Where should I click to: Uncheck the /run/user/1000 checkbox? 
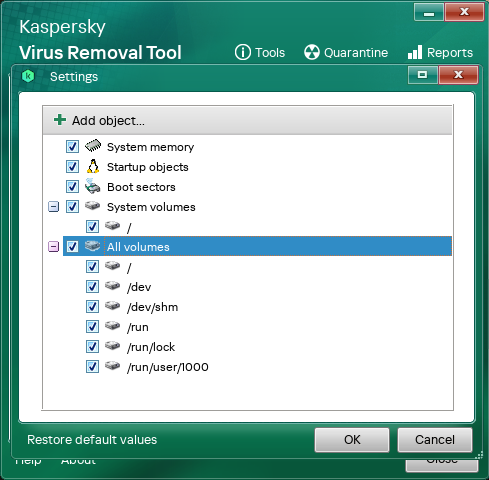92,366
